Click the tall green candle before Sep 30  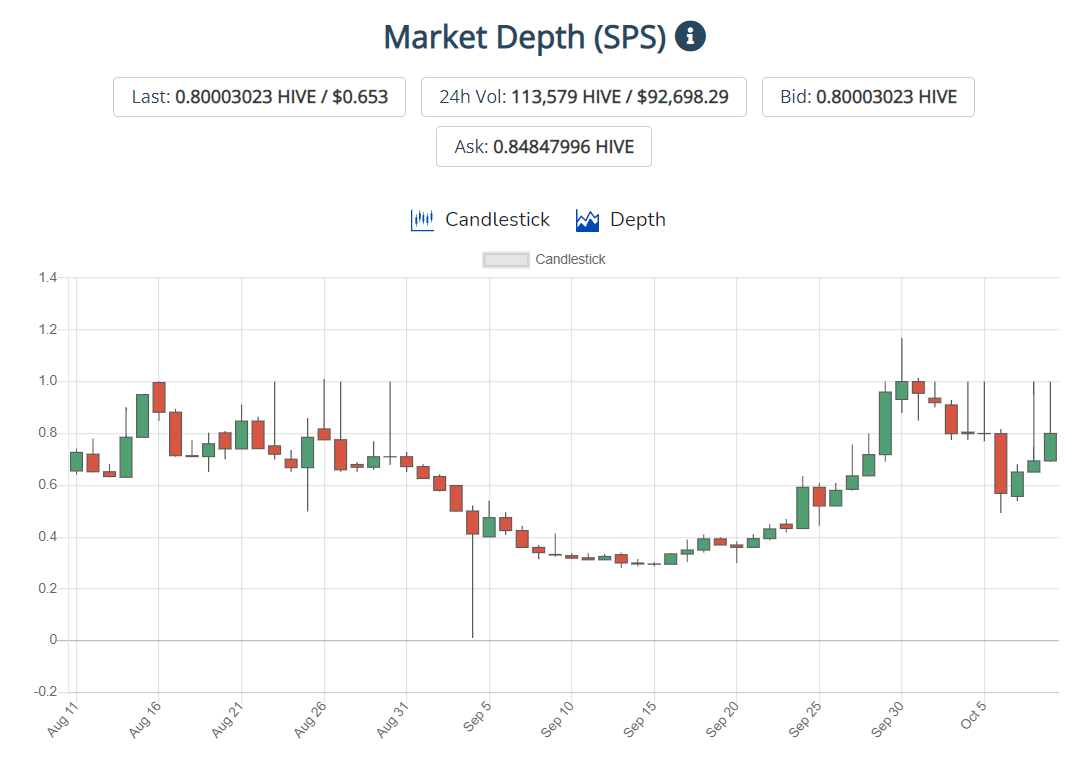tap(885, 424)
